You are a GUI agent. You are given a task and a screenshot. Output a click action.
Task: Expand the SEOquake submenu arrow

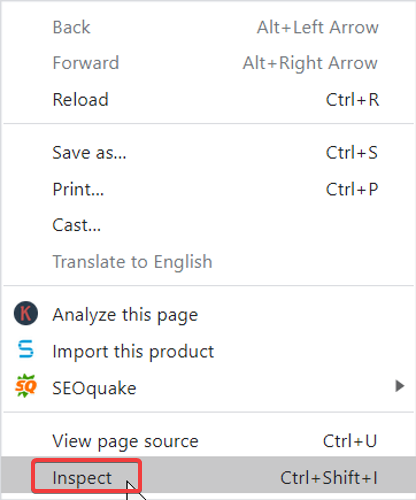(399, 386)
